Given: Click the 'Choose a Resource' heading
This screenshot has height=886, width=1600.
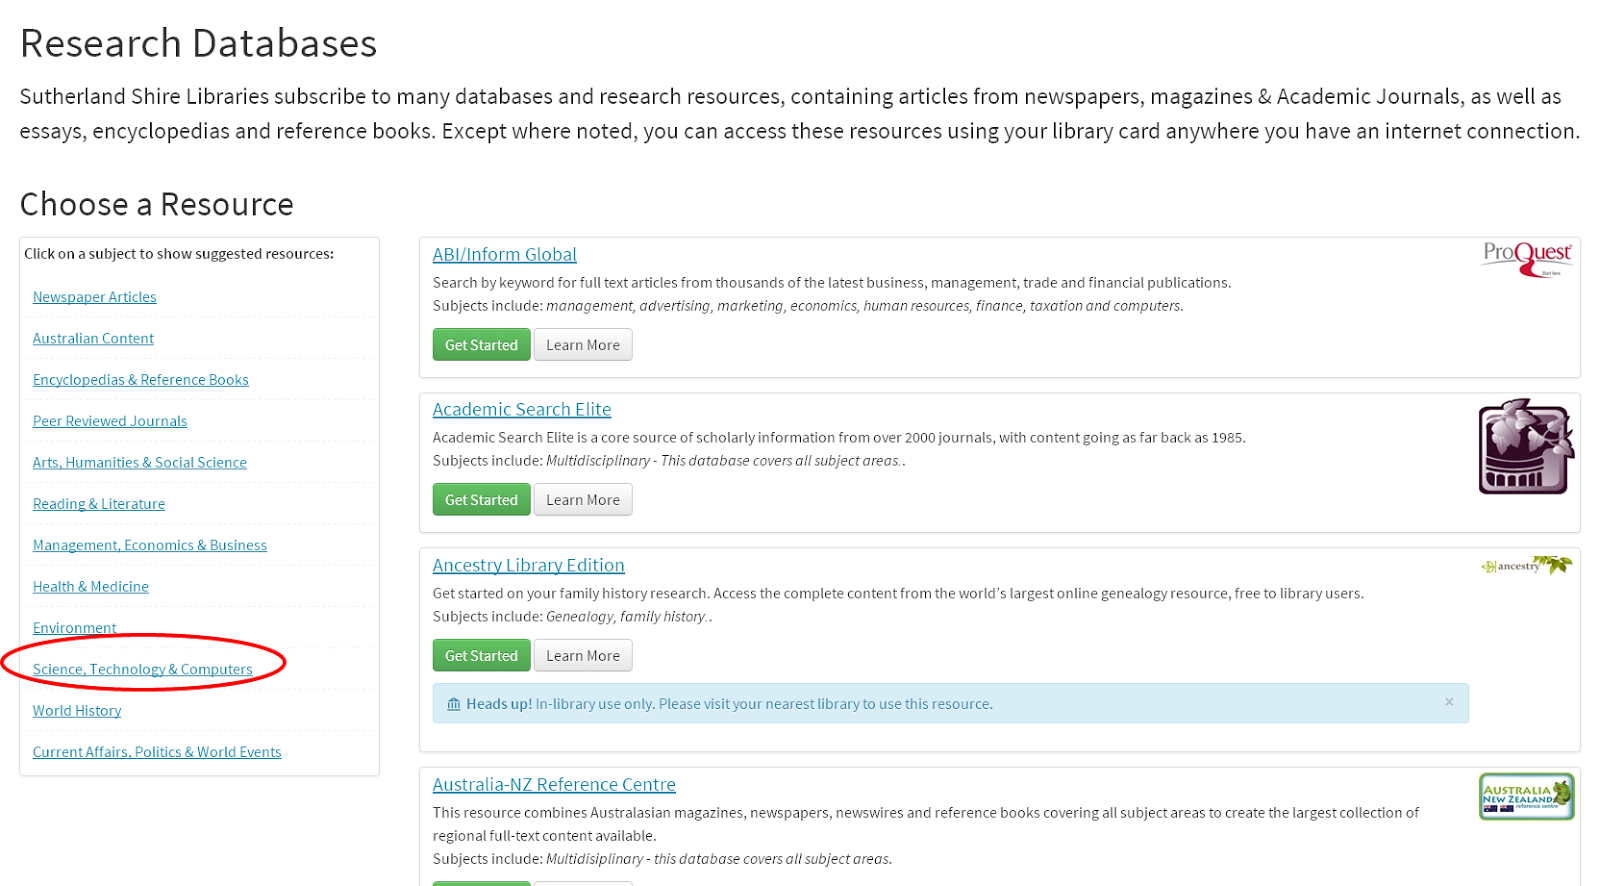Looking at the screenshot, I should coord(157,204).
